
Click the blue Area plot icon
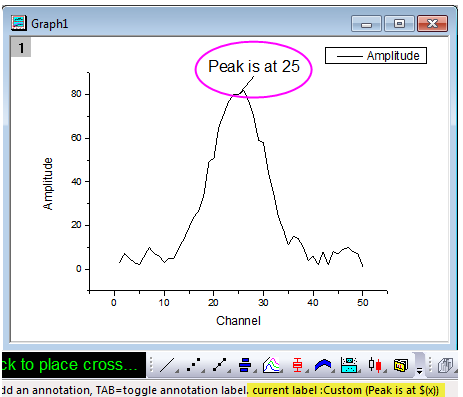(x=323, y=365)
